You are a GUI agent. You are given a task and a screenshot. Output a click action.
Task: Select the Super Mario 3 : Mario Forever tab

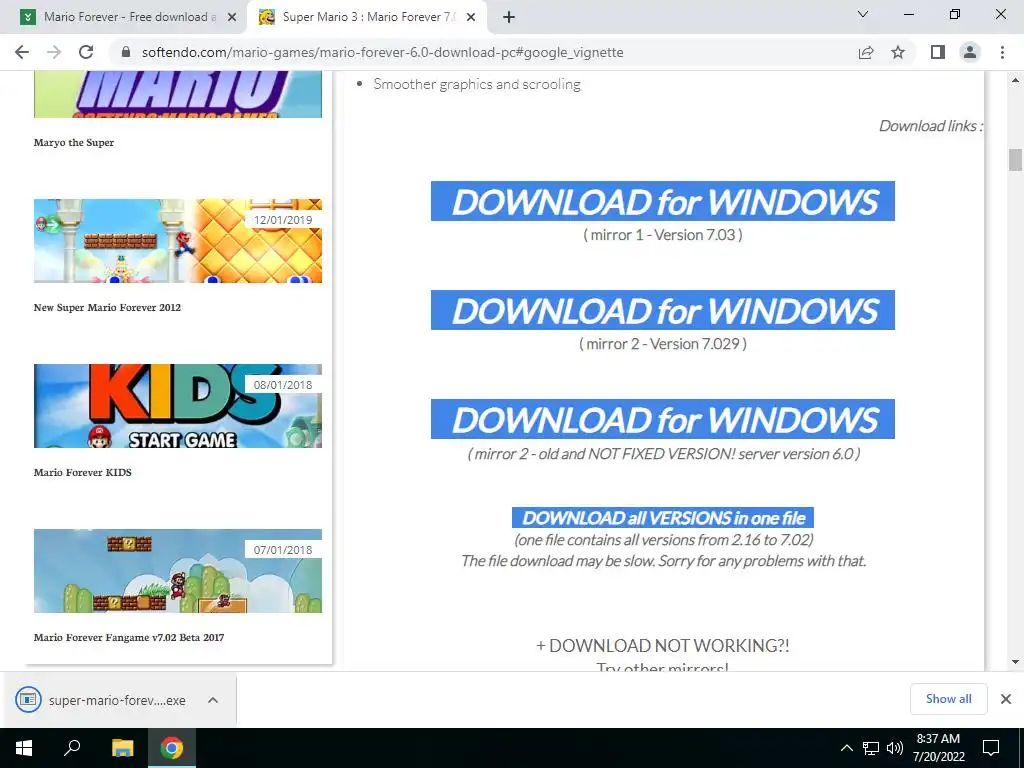pos(366,17)
